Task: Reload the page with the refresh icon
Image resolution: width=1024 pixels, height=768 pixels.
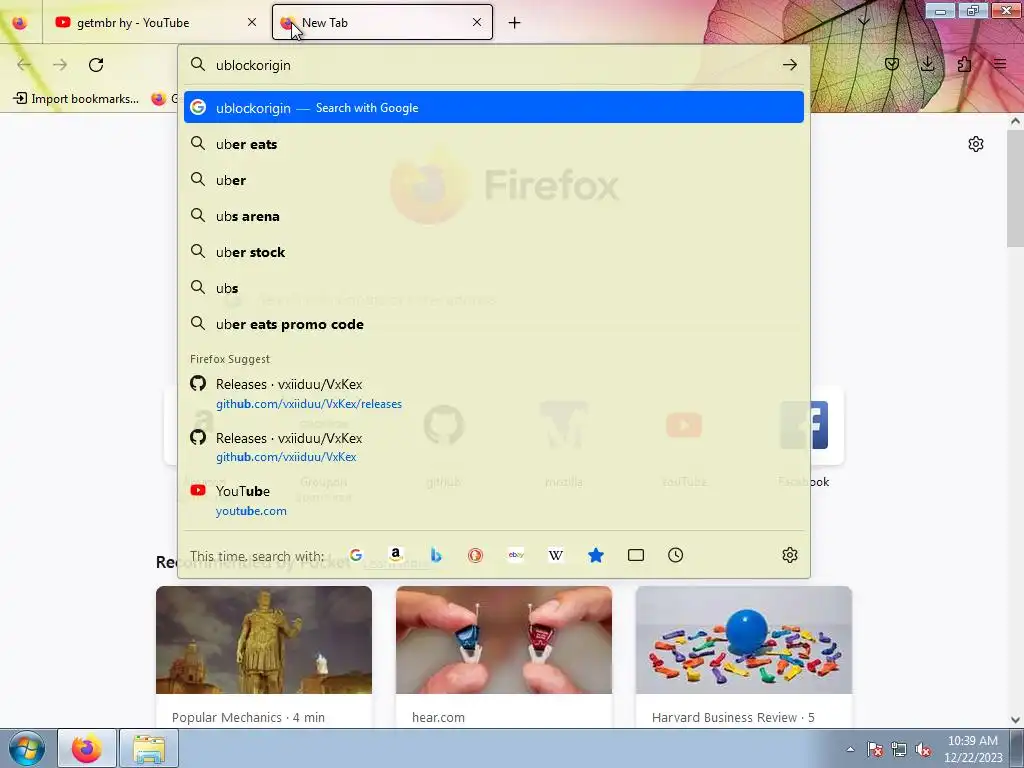Action: [96, 65]
